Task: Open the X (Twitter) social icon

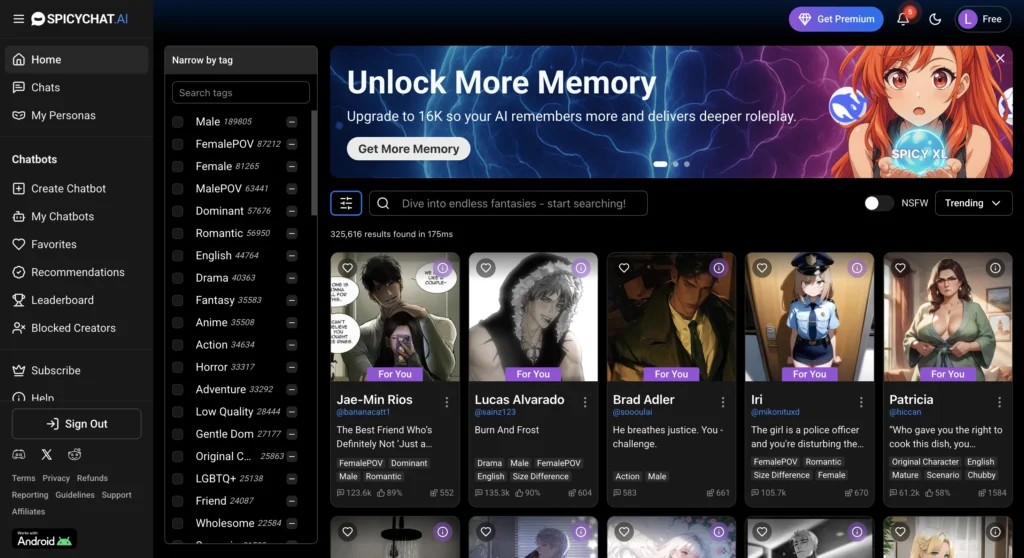Action: (x=46, y=455)
